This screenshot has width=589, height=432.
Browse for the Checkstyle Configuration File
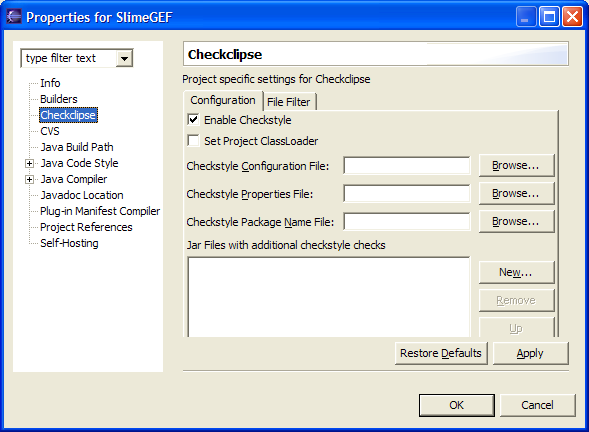point(516,165)
